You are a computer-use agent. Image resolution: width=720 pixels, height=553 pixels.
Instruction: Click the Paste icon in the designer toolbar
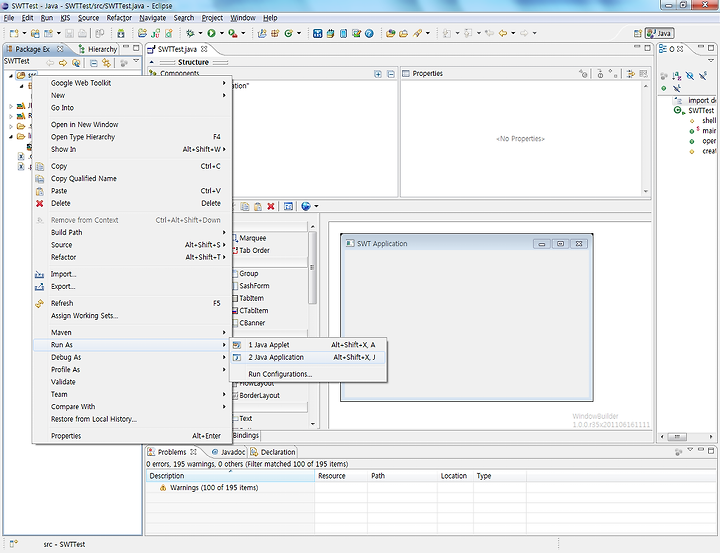[258, 206]
